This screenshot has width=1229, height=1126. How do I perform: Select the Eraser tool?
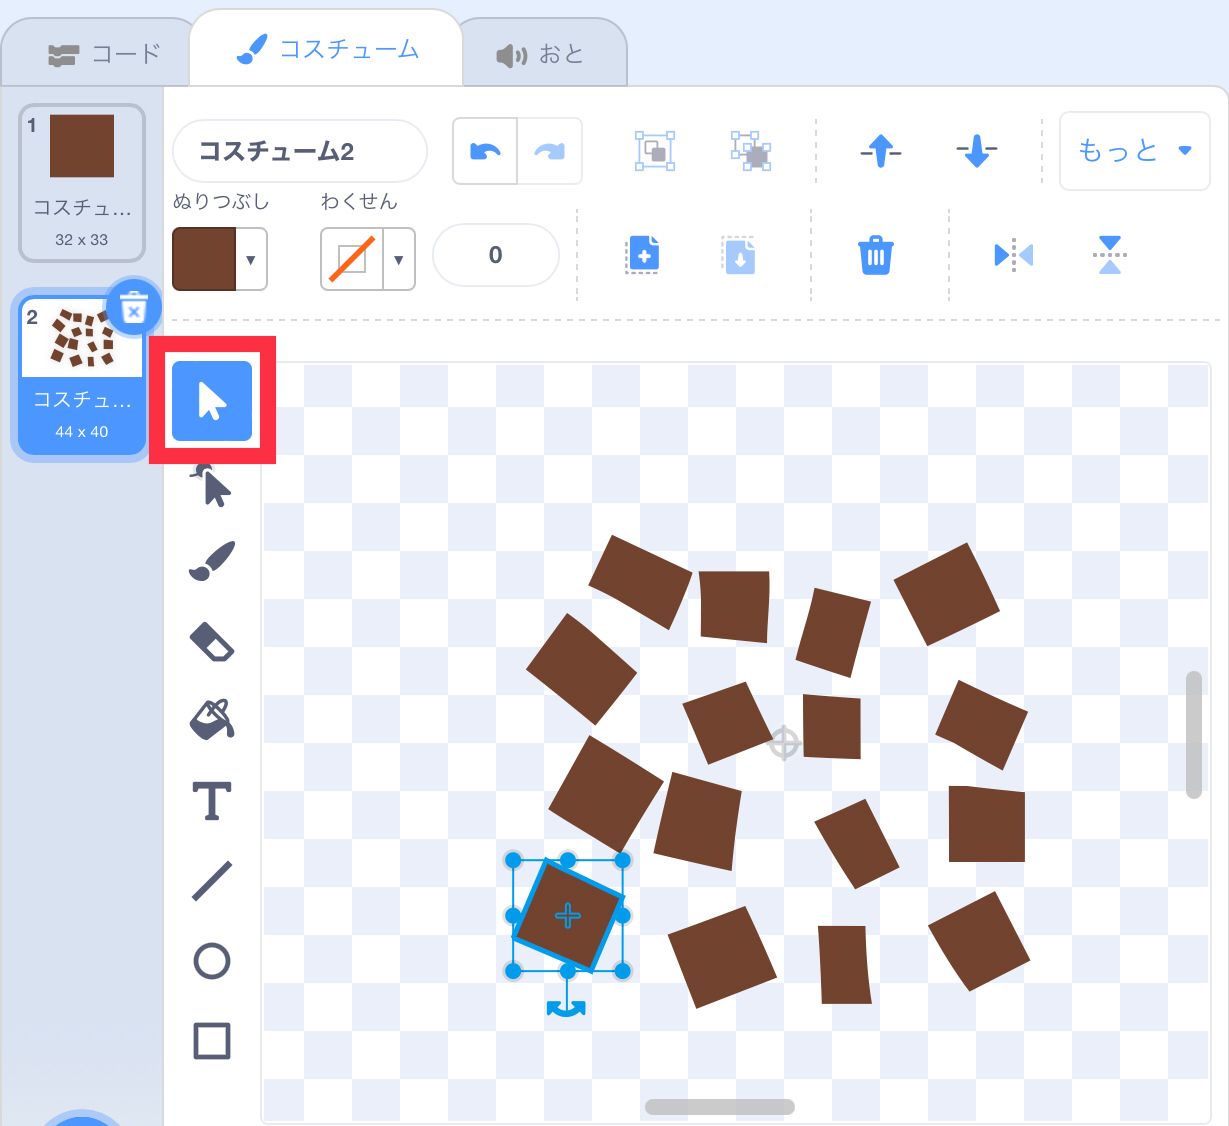point(211,641)
